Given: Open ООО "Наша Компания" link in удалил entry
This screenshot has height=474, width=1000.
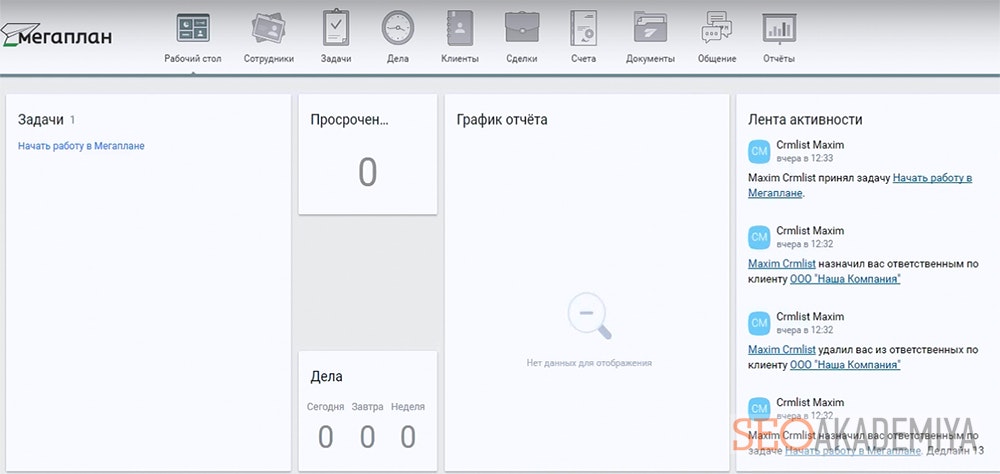Looking at the screenshot, I should [845, 366].
